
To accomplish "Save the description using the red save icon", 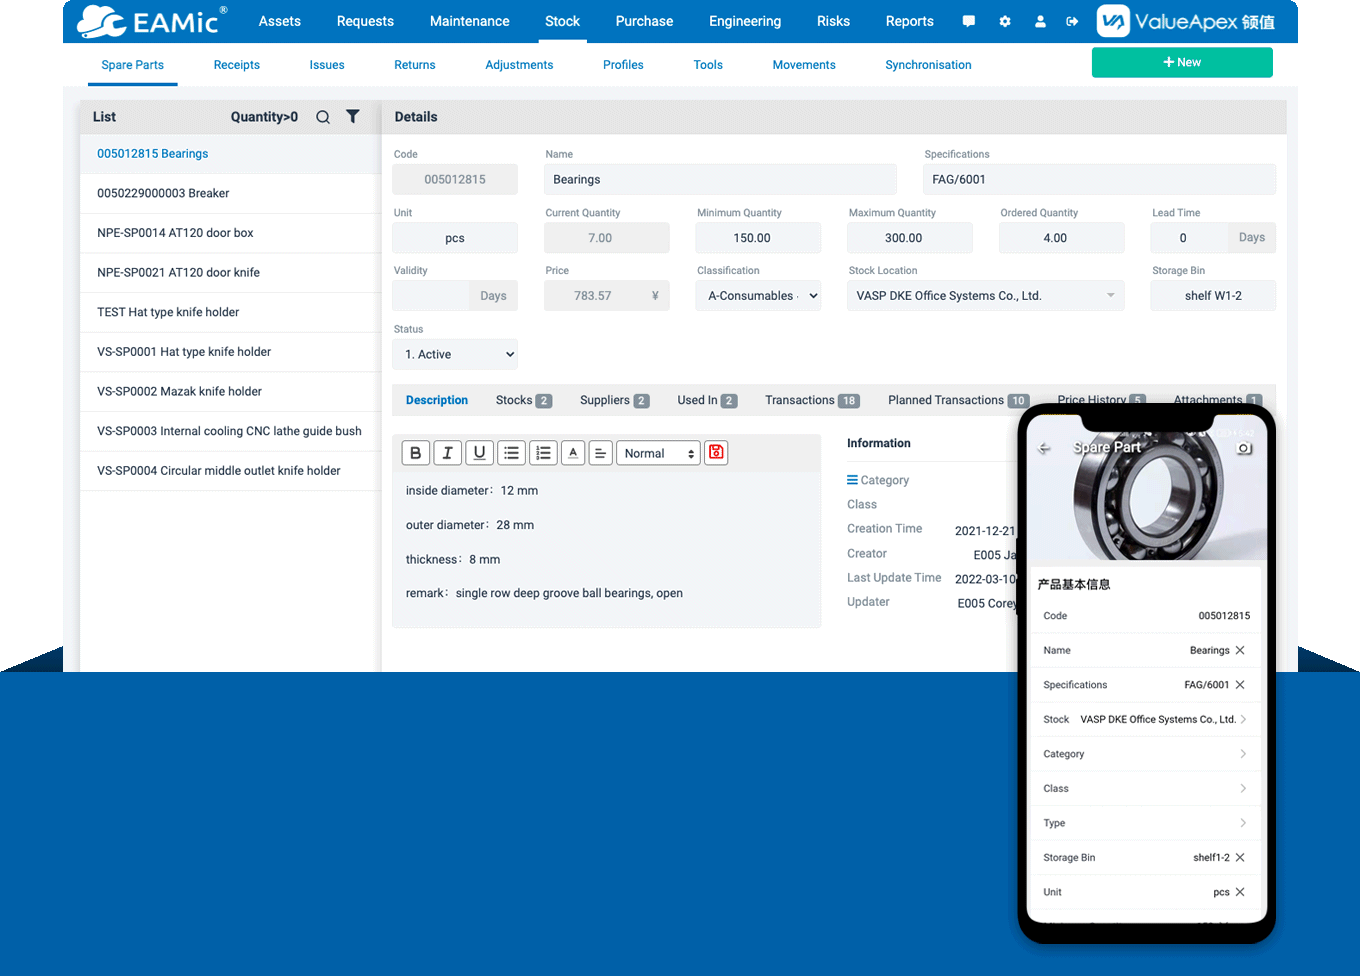I will [x=716, y=452].
